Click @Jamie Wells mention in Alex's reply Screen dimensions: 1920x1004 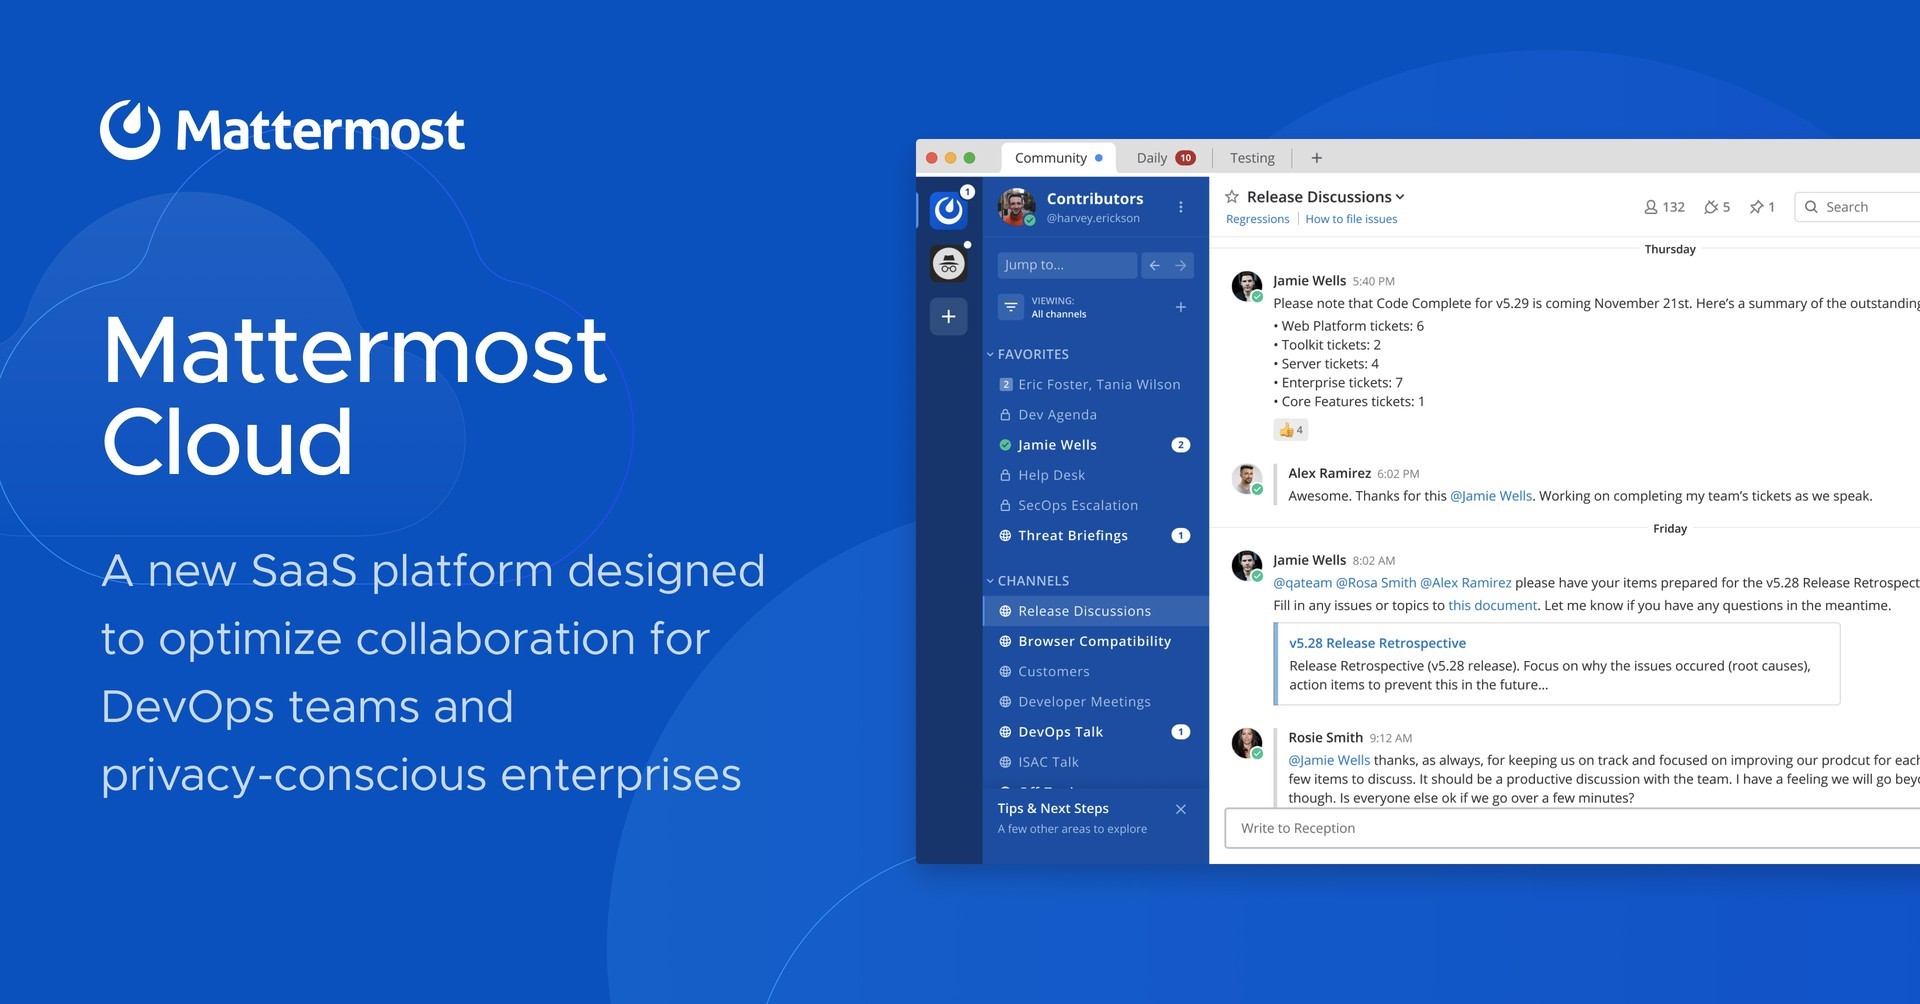pos(1491,496)
